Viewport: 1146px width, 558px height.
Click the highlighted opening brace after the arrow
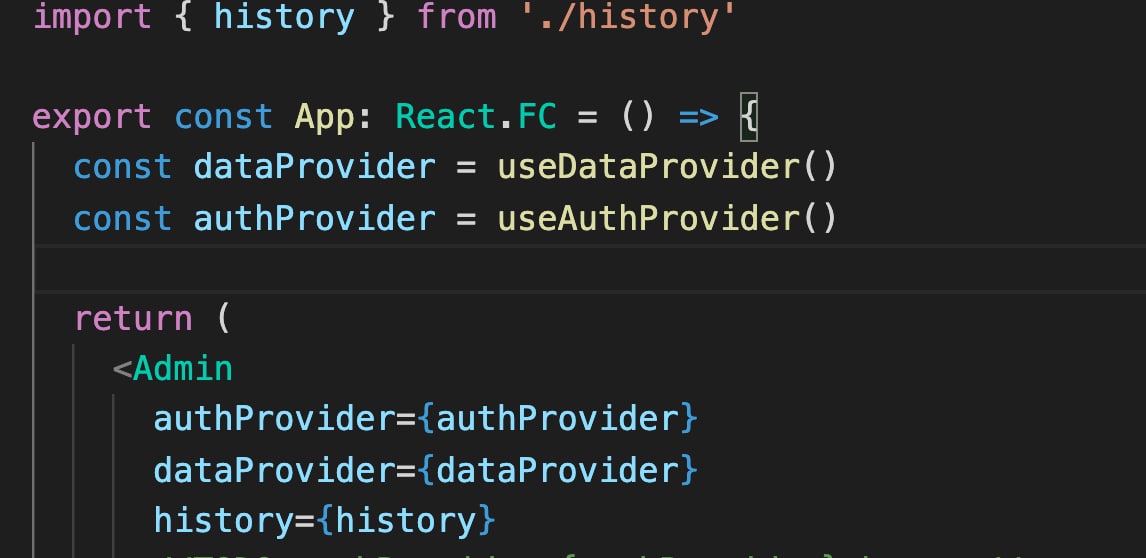[749, 117]
